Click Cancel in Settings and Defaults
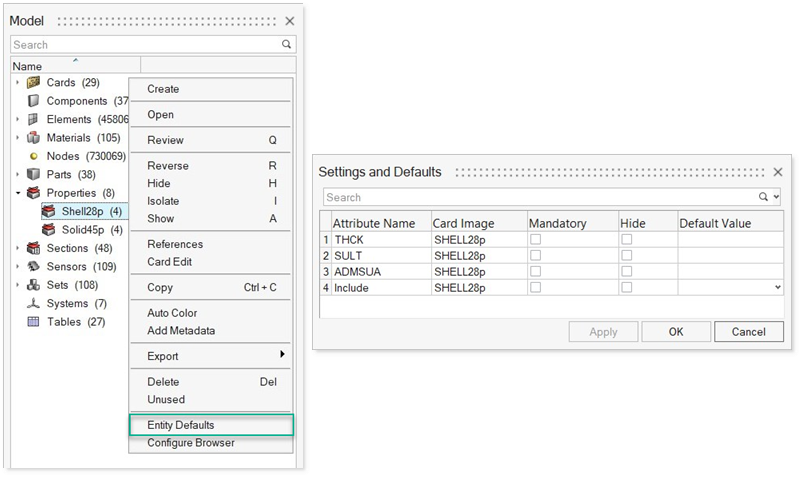799x477 pixels. pos(748,331)
